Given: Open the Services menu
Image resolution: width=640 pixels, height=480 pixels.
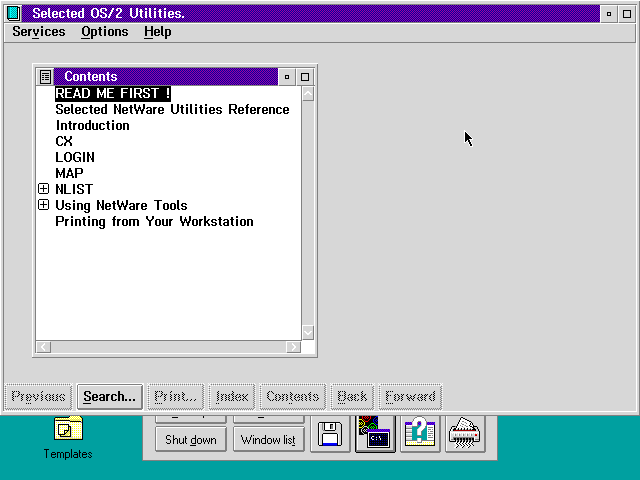Looking at the screenshot, I should point(39,32).
